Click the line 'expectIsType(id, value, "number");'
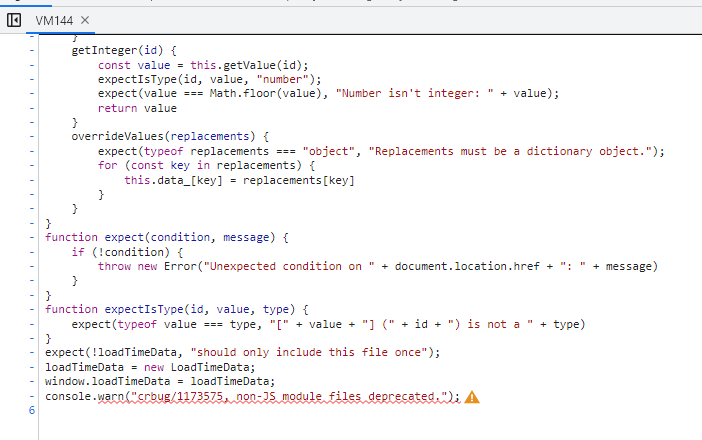The height and width of the screenshot is (440, 702). 210,80
